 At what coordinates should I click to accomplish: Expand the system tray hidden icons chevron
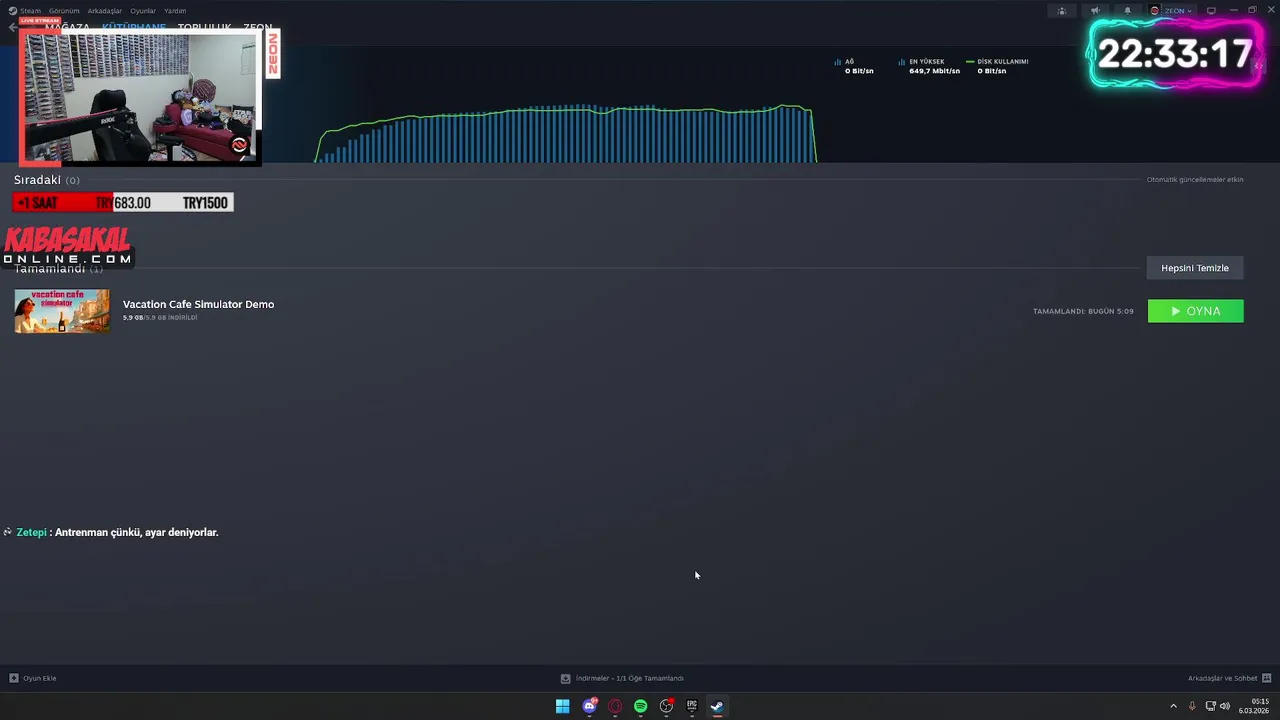click(1173, 706)
